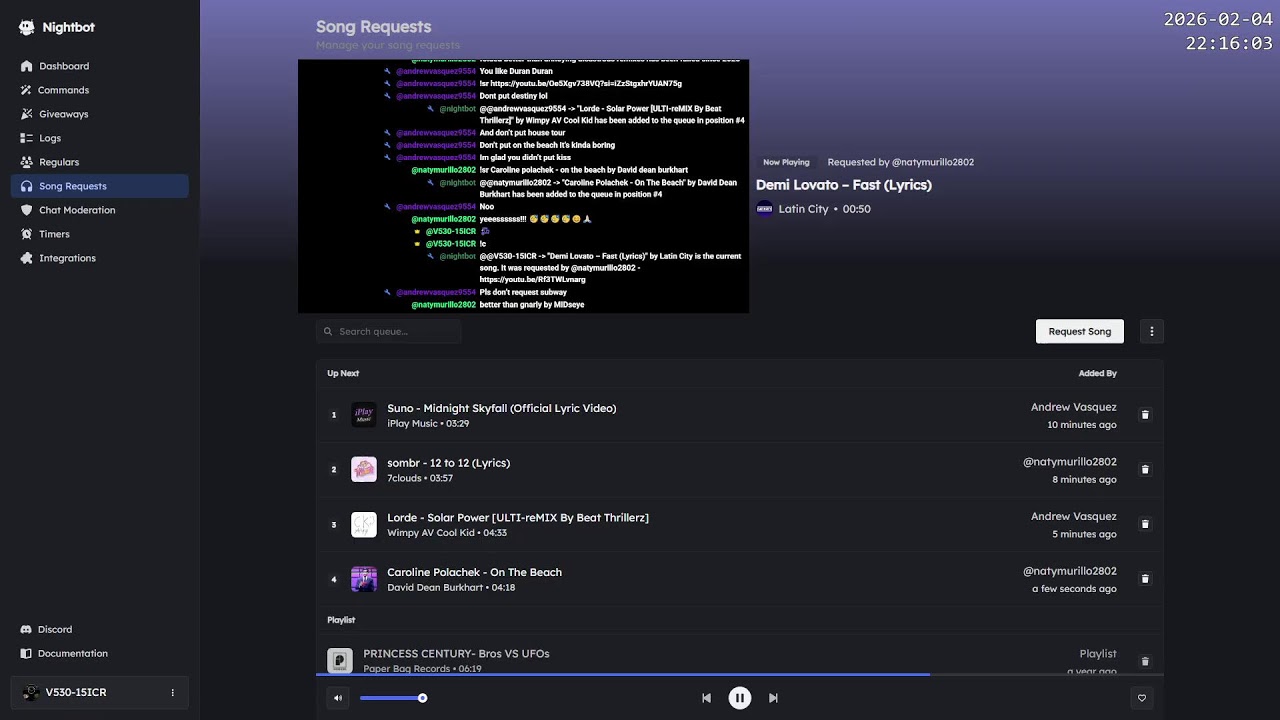Select Caroline Polachek - On The Beach title

point(474,572)
